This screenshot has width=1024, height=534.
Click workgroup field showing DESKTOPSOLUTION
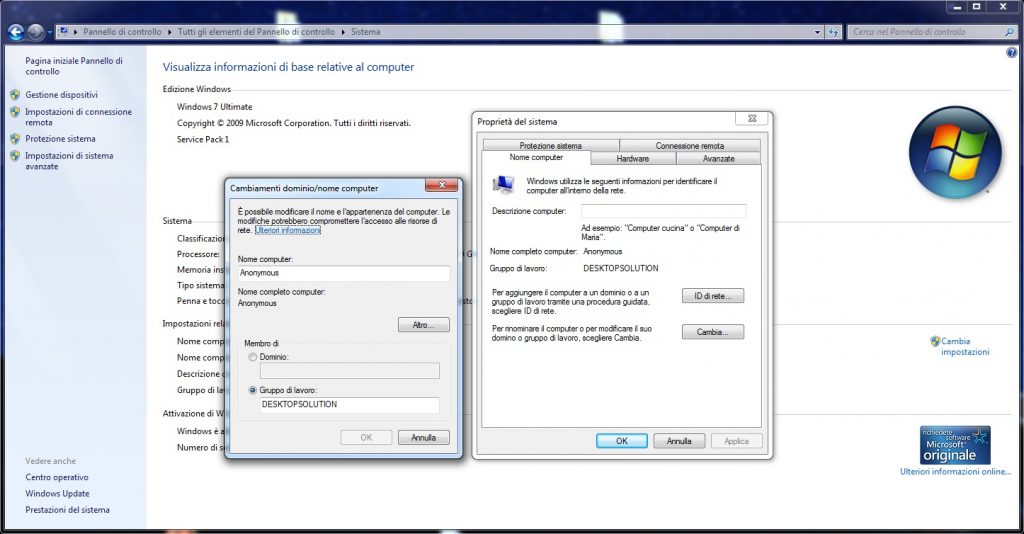(349, 405)
